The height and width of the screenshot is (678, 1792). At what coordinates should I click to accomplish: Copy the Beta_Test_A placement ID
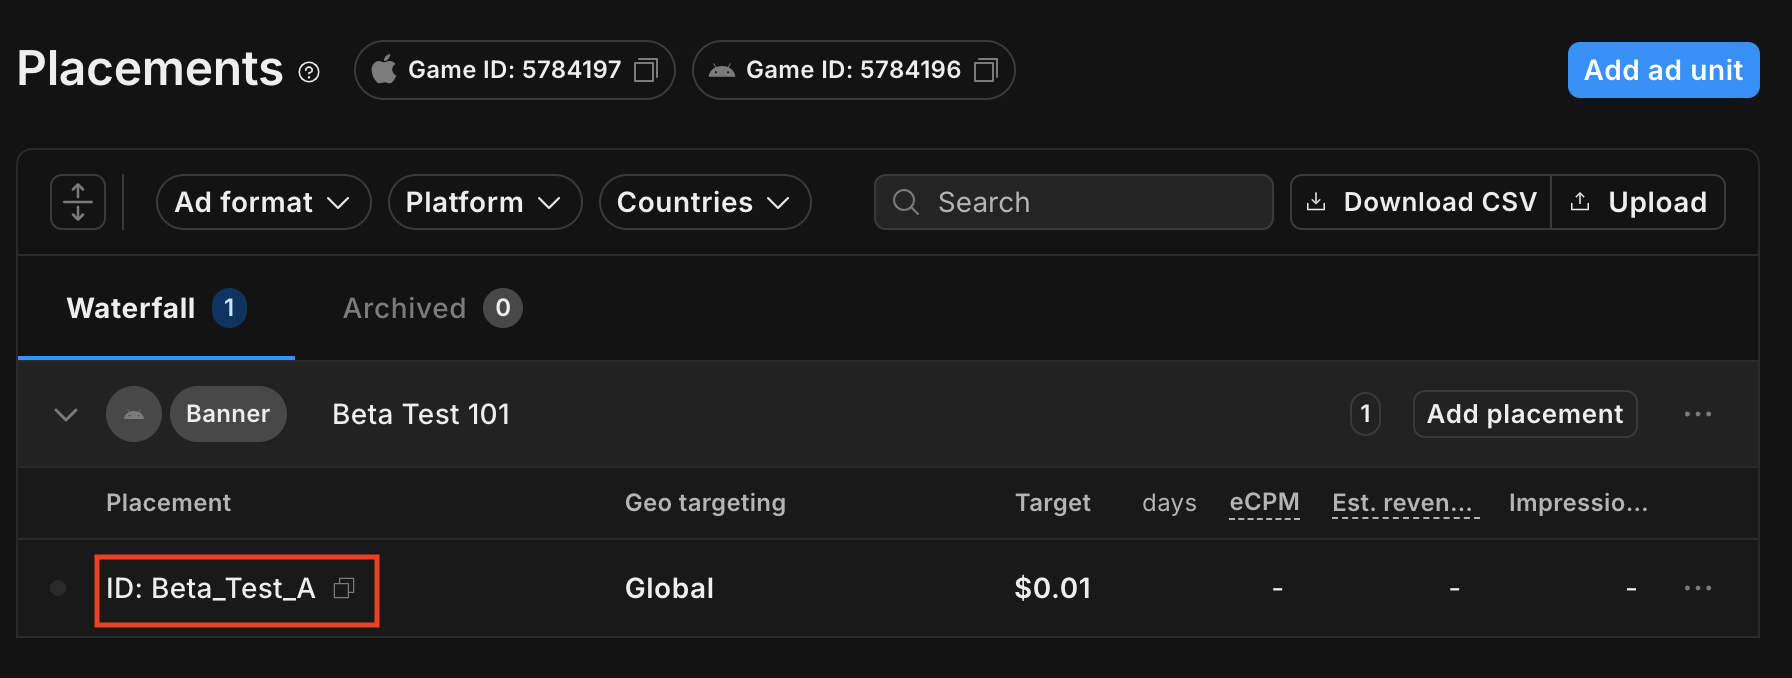[344, 588]
